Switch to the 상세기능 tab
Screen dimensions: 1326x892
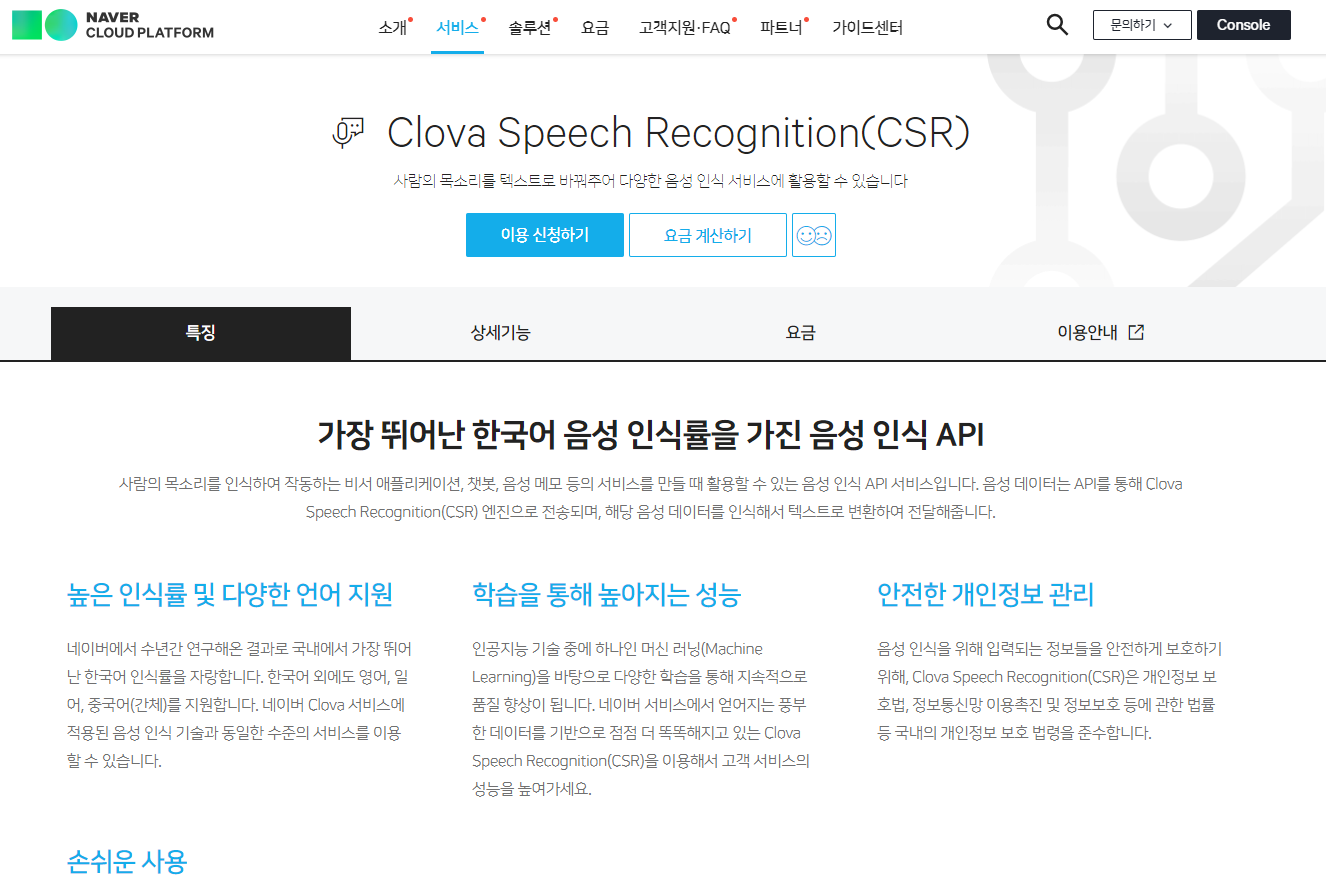(501, 333)
